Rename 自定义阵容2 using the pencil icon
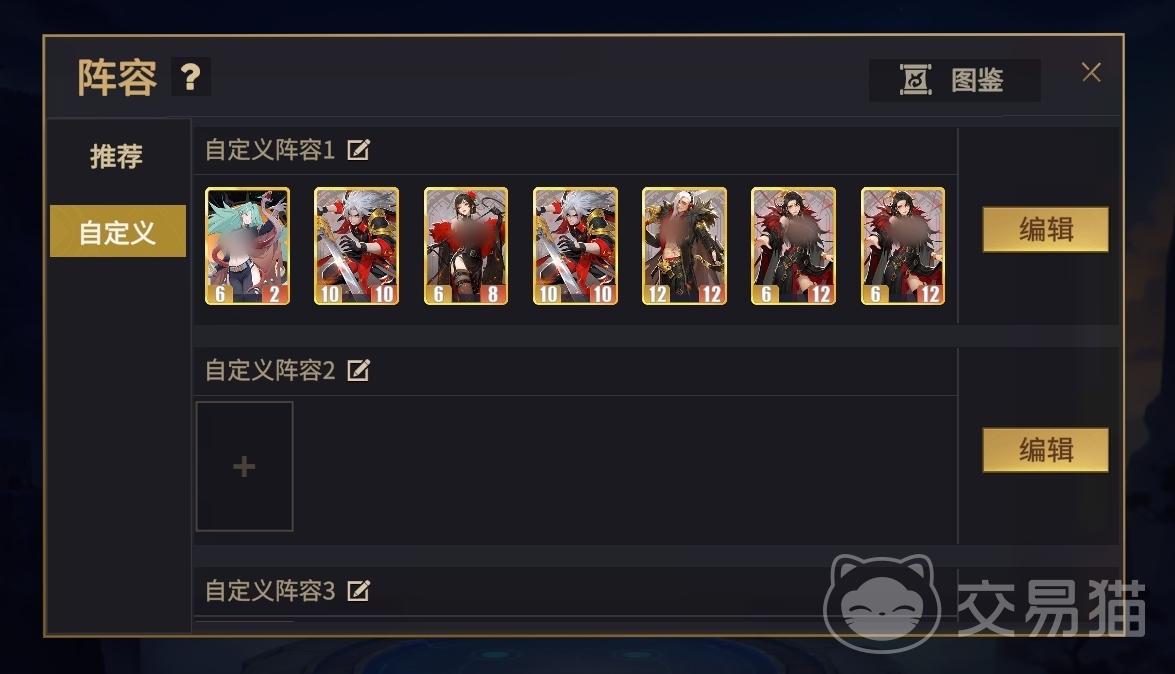The width and height of the screenshot is (1175, 674). pyautogui.click(x=358, y=370)
